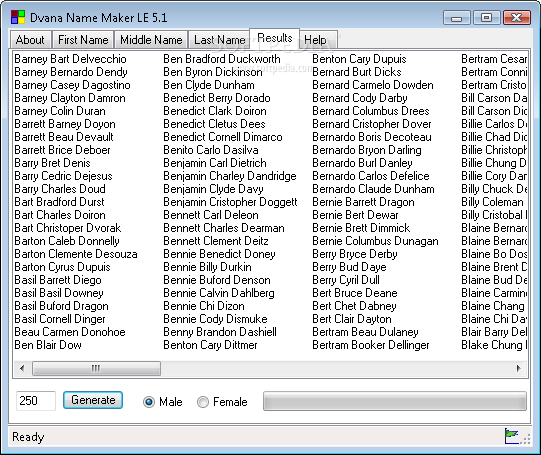Viewport: 541px width, 455px height.
Task: Click the name count field showing 250
Action: coord(36,401)
